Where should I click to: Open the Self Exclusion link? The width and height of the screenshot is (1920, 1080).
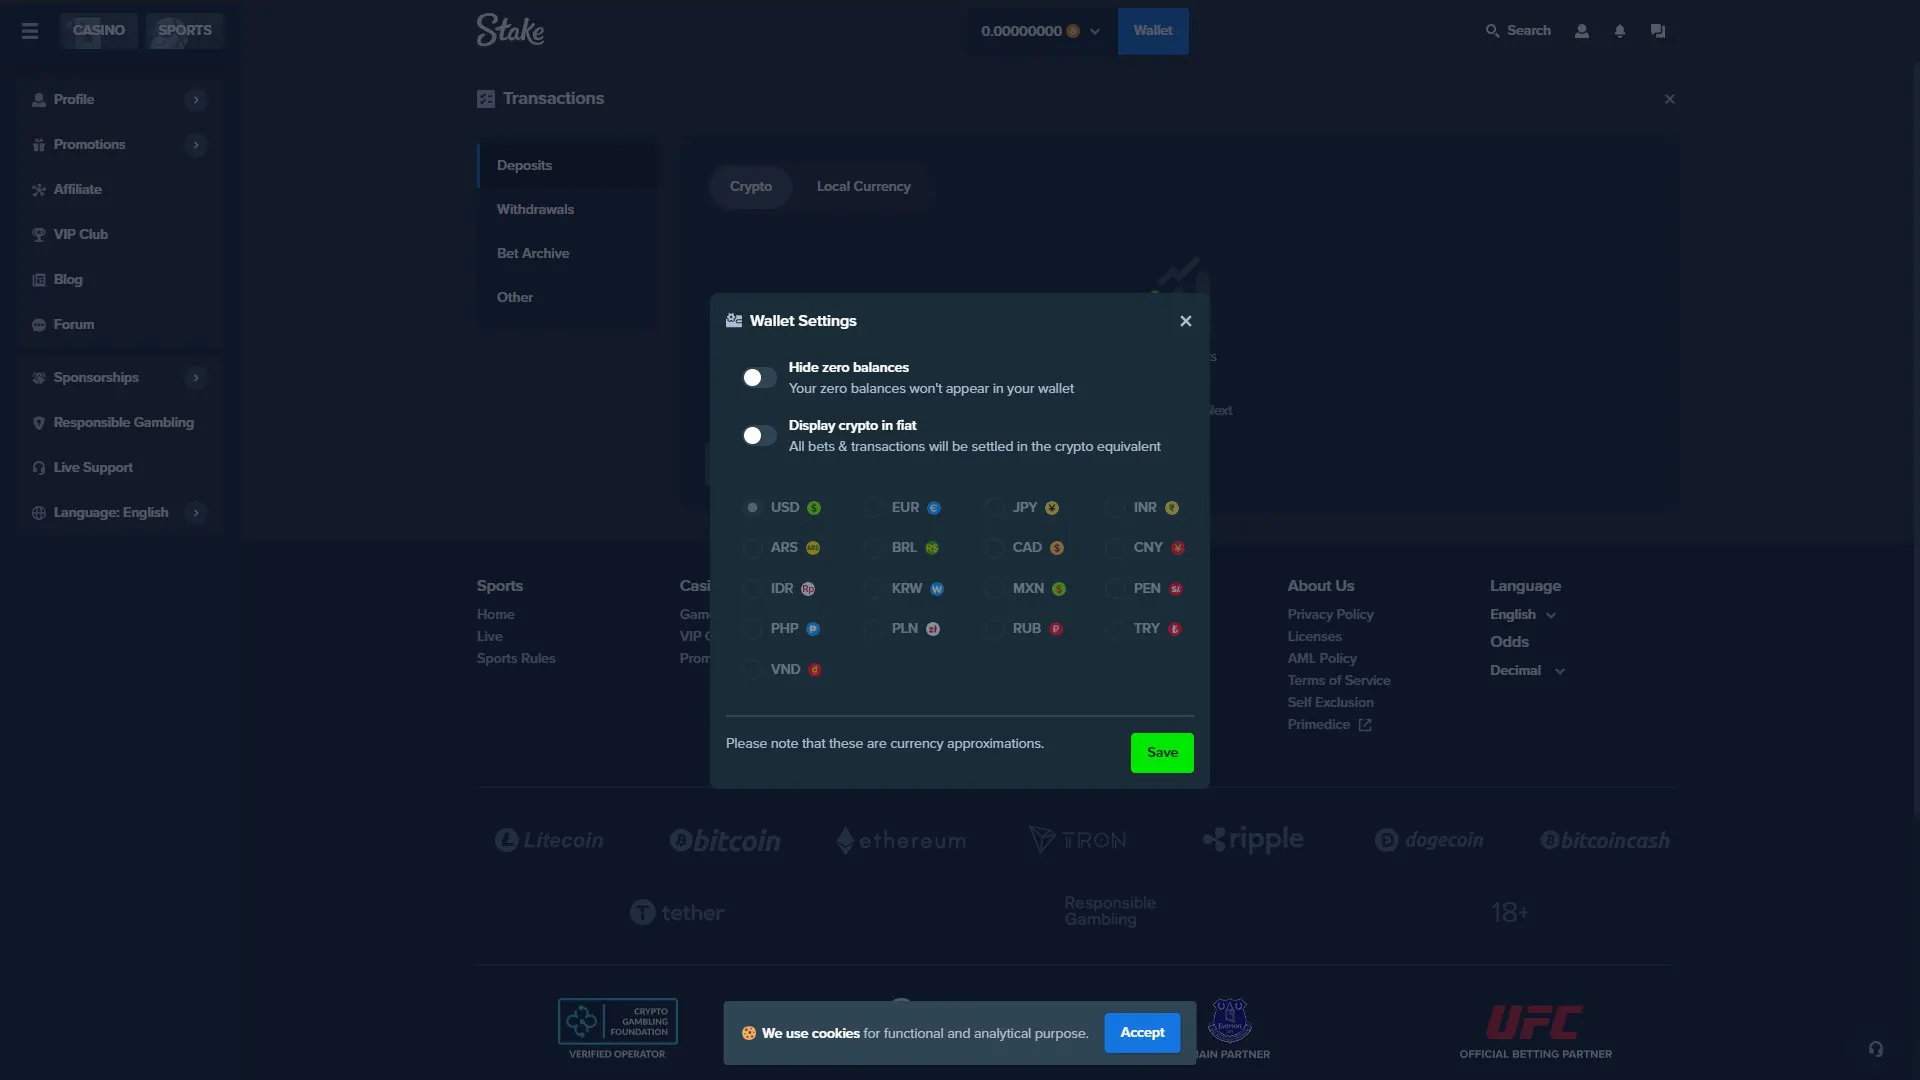[1330, 703]
